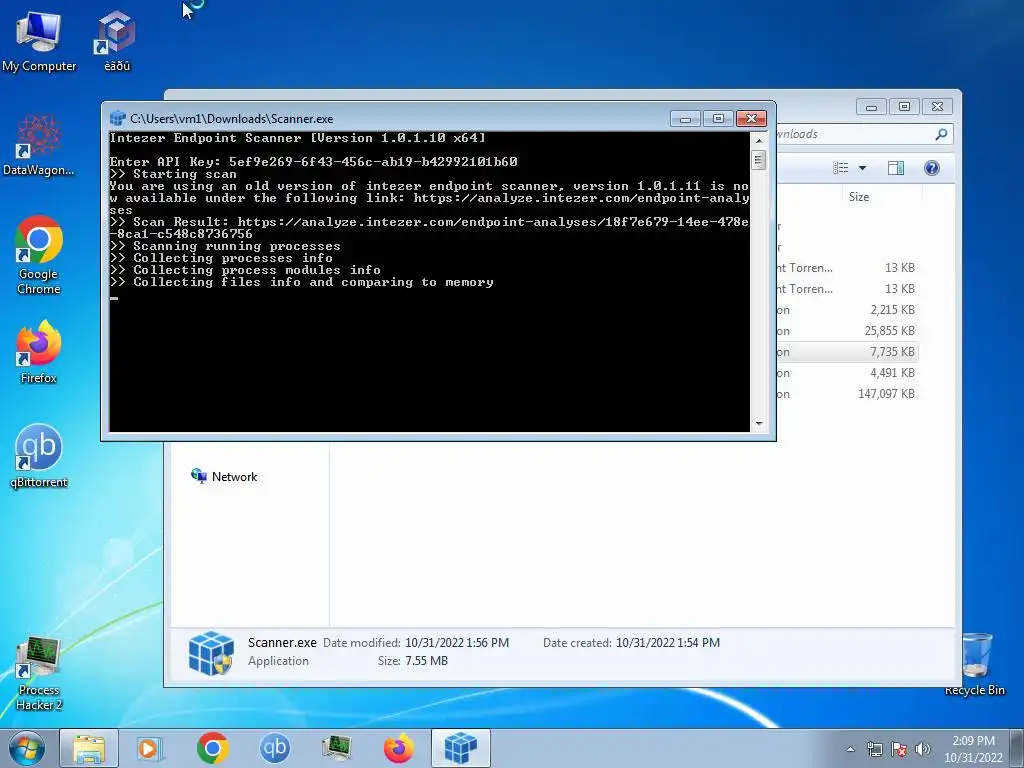Screen dimensions: 1024x768
Task: Click the Scanner.exe console title icon
Action: [x=118, y=118]
